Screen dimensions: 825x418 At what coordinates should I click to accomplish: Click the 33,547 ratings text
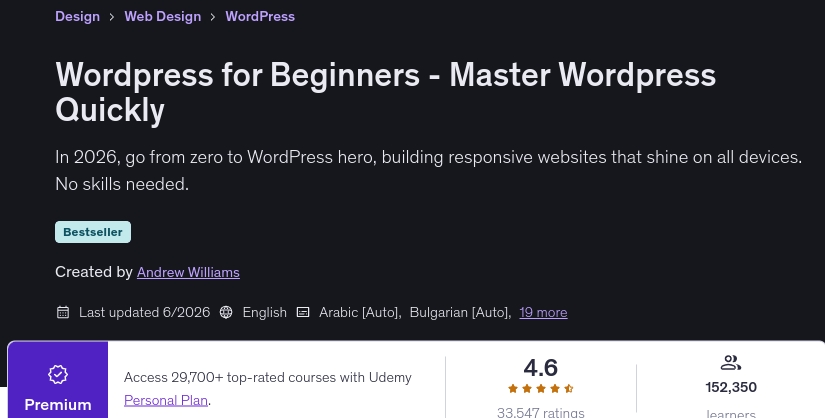pos(540,412)
